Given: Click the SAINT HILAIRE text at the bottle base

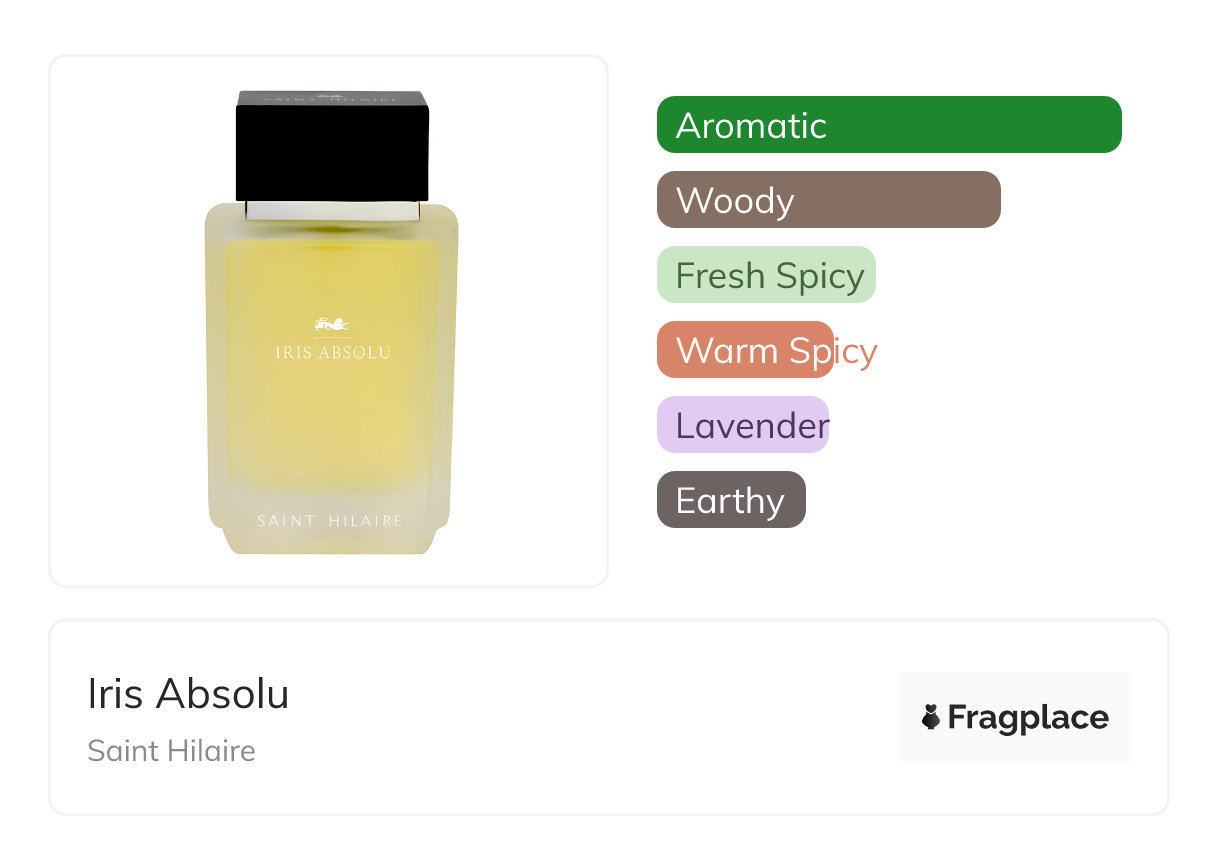Looking at the screenshot, I should [x=329, y=521].
